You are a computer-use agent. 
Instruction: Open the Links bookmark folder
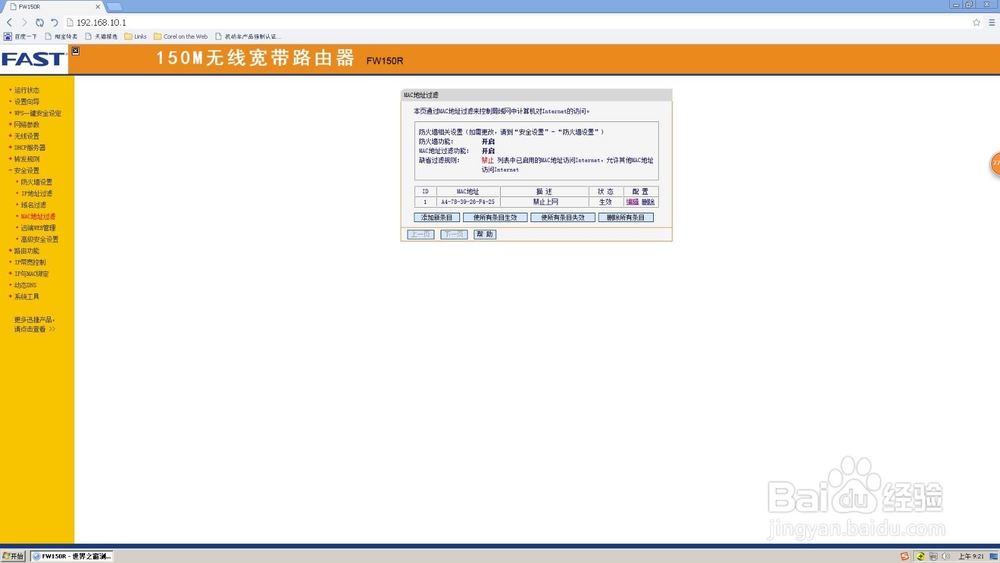pyautogui.click(x=135, y=36)
